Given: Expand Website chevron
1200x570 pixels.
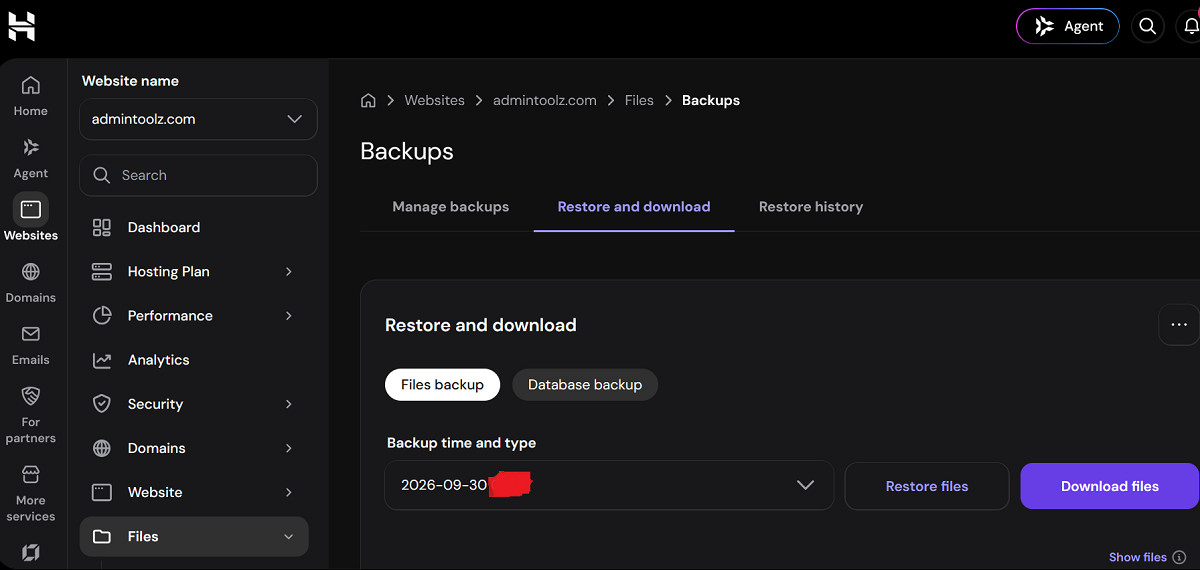Looking at the screenshot, I should (x=289, y=492).
